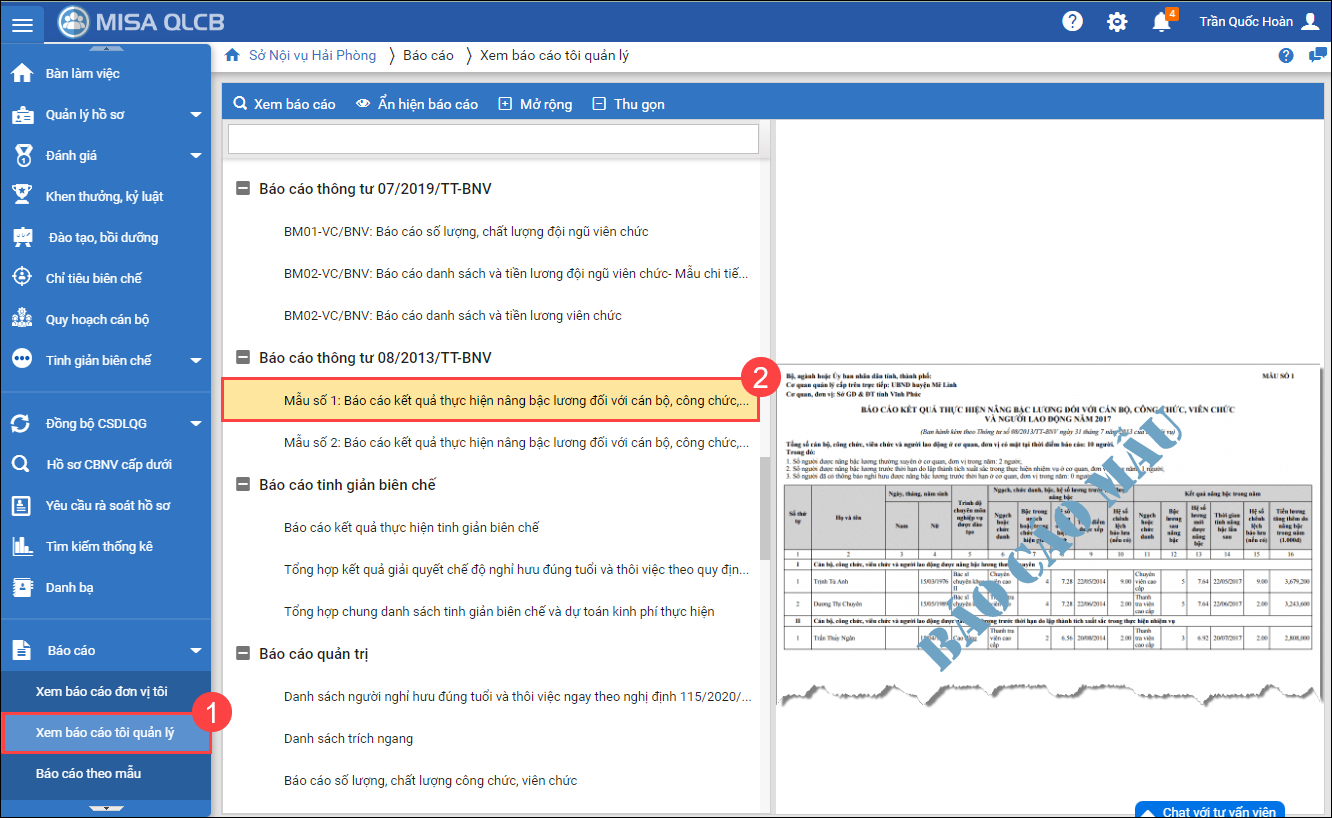Open the settings gear icon
The height and width of the screenshot is (818, 1332).
point(1117,22)
